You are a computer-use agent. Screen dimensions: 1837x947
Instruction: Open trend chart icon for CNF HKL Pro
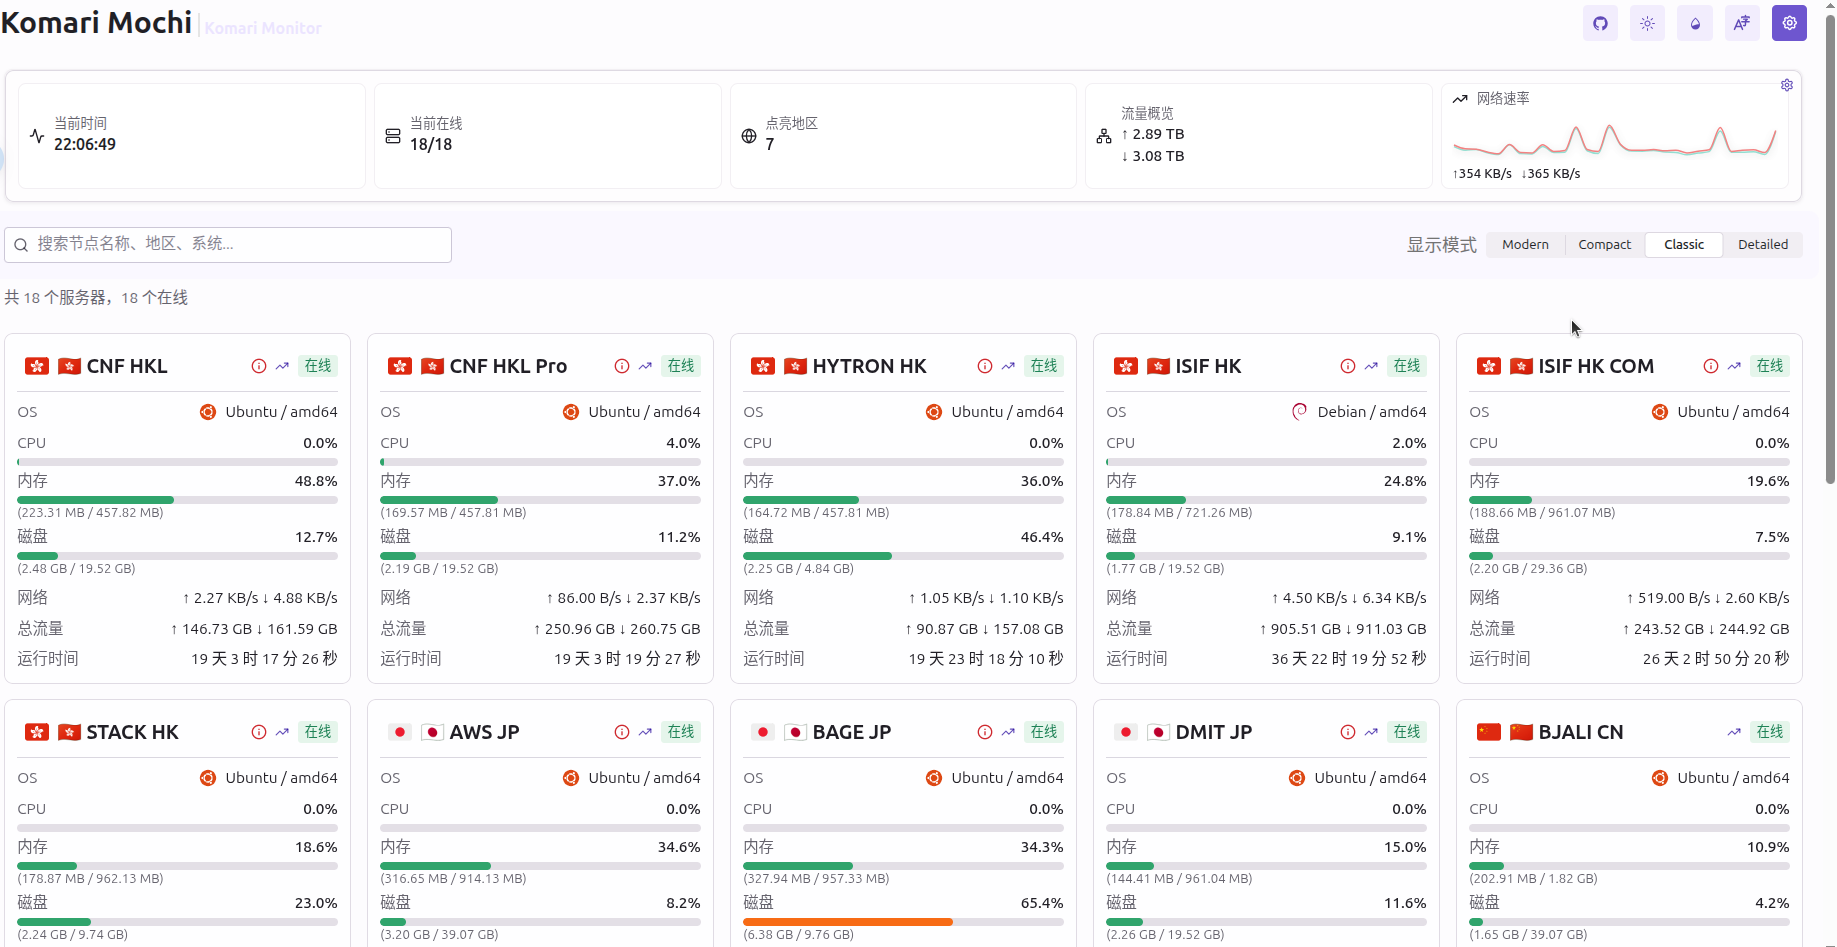point(645,366)
